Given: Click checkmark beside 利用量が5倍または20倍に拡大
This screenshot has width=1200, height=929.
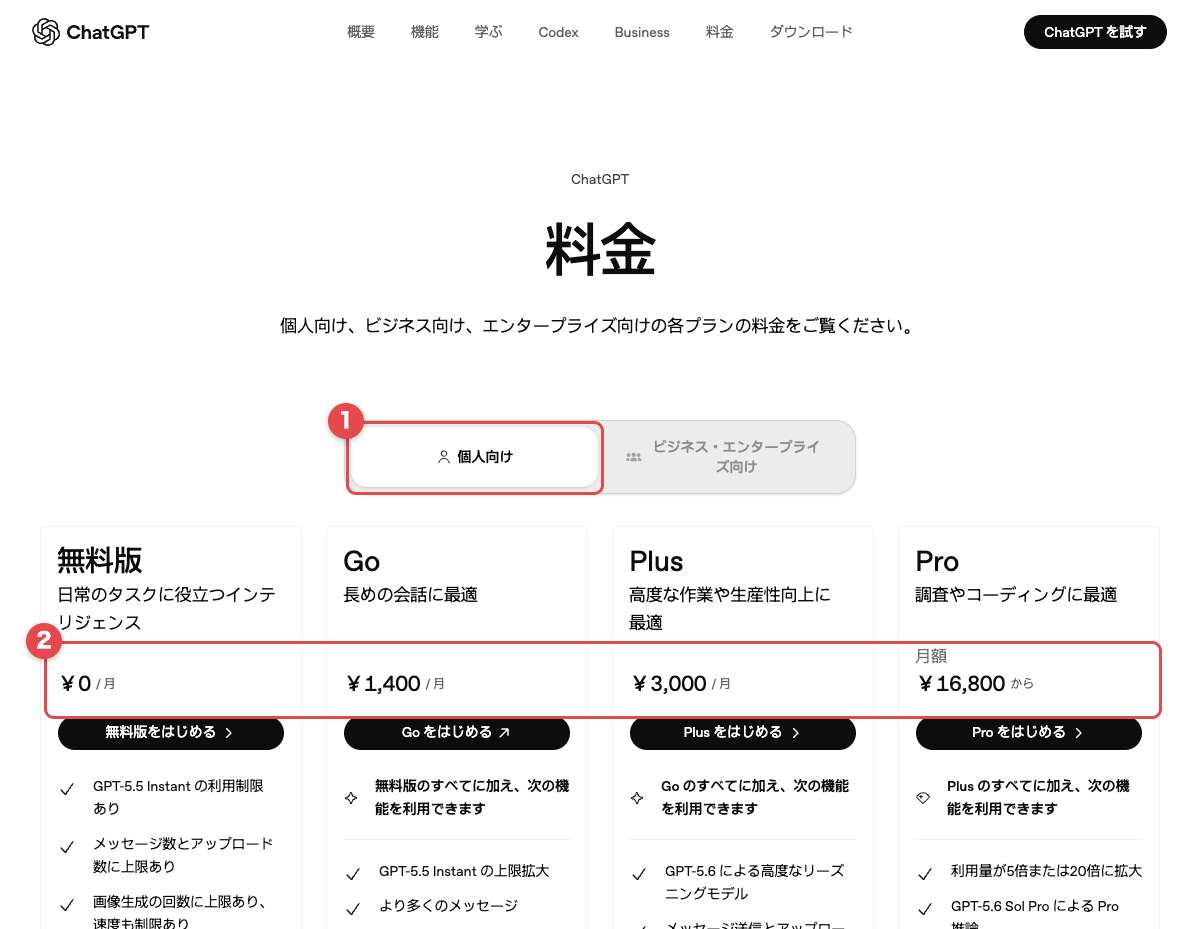Looking at the screenshot, I should coord(925,875).
